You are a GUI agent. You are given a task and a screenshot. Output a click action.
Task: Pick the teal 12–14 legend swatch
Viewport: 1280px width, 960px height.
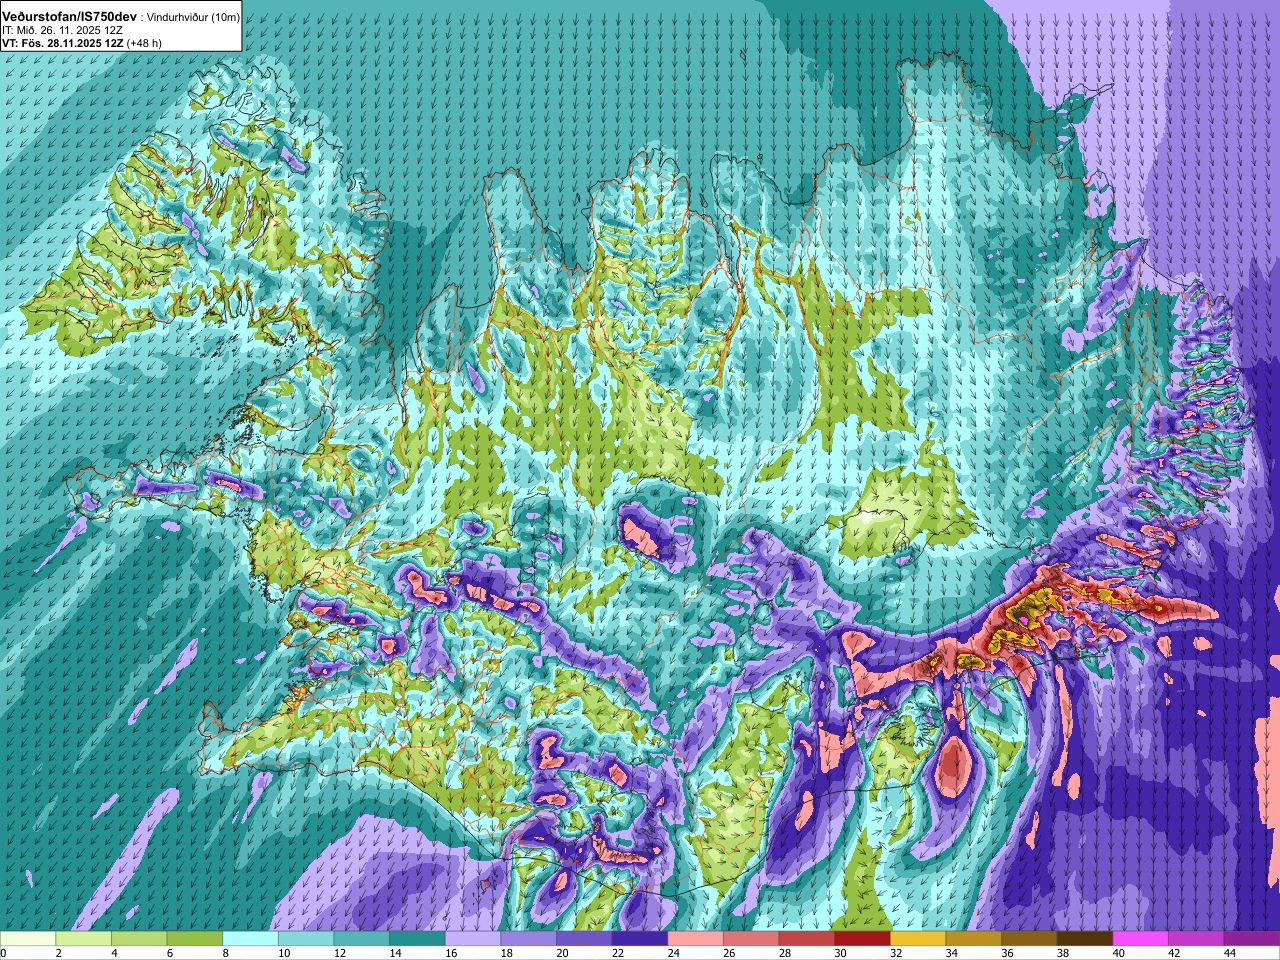click(362, 939)
